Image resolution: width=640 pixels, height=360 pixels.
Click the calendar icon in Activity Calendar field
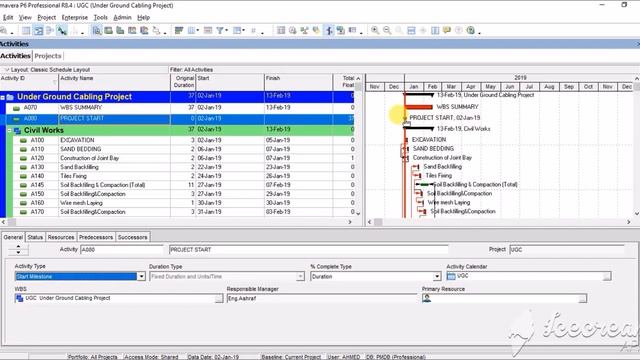point(451,276)
